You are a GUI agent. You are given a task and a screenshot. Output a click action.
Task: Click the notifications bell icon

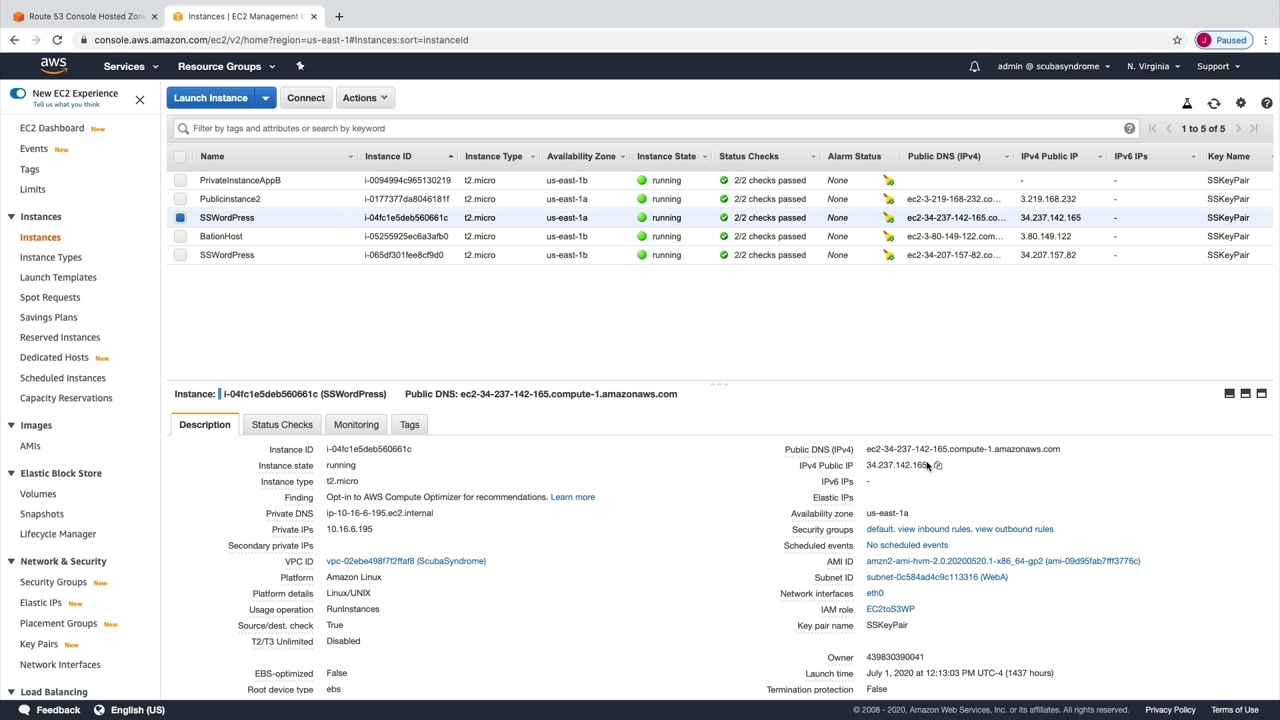pos(974,67)
